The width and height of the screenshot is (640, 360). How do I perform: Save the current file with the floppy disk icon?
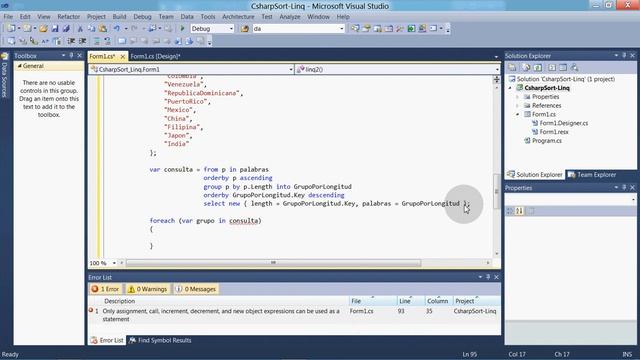point(55,29)
